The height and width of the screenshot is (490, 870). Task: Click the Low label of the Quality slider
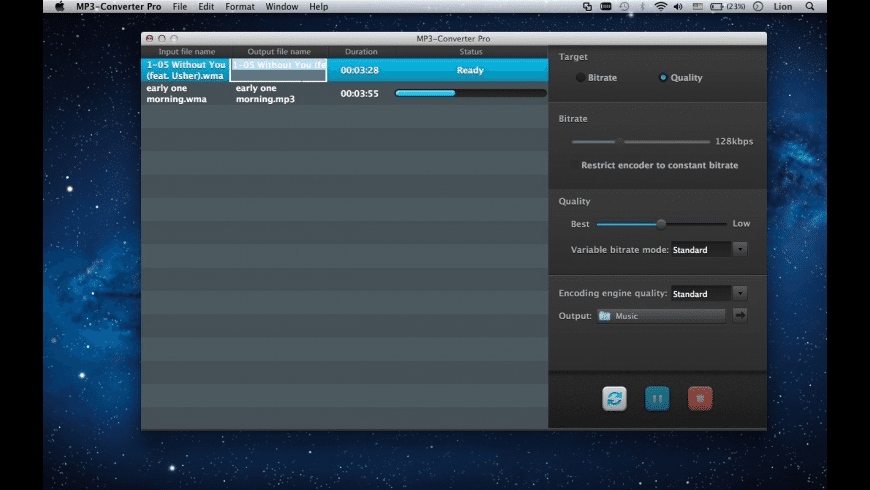pos(741,224)
